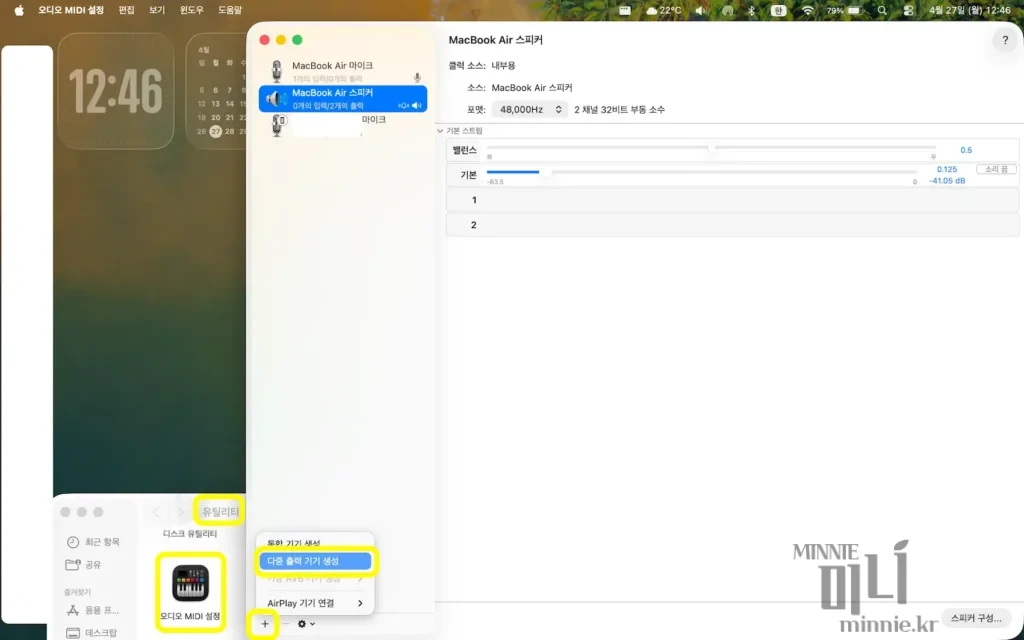Open the help question mark button
Screen dimensions: 1024x640
[x=1004, y=40]
